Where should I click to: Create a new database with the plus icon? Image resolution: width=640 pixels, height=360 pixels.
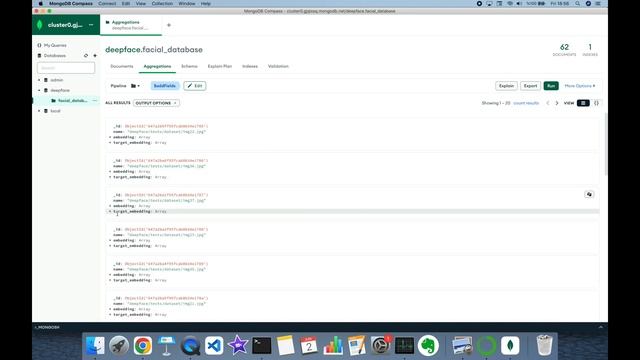pyautogui.click(x=95, y=56)
